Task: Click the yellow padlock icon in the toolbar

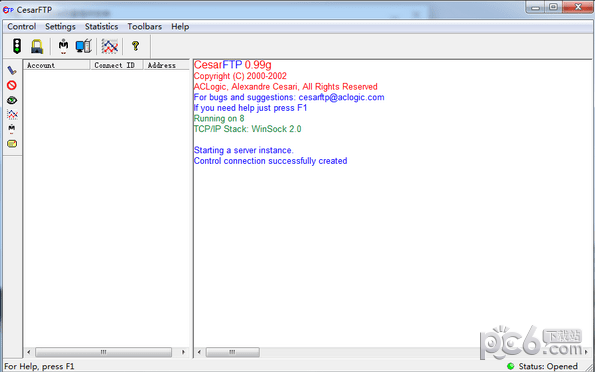Action: click(x=37, y=46)
